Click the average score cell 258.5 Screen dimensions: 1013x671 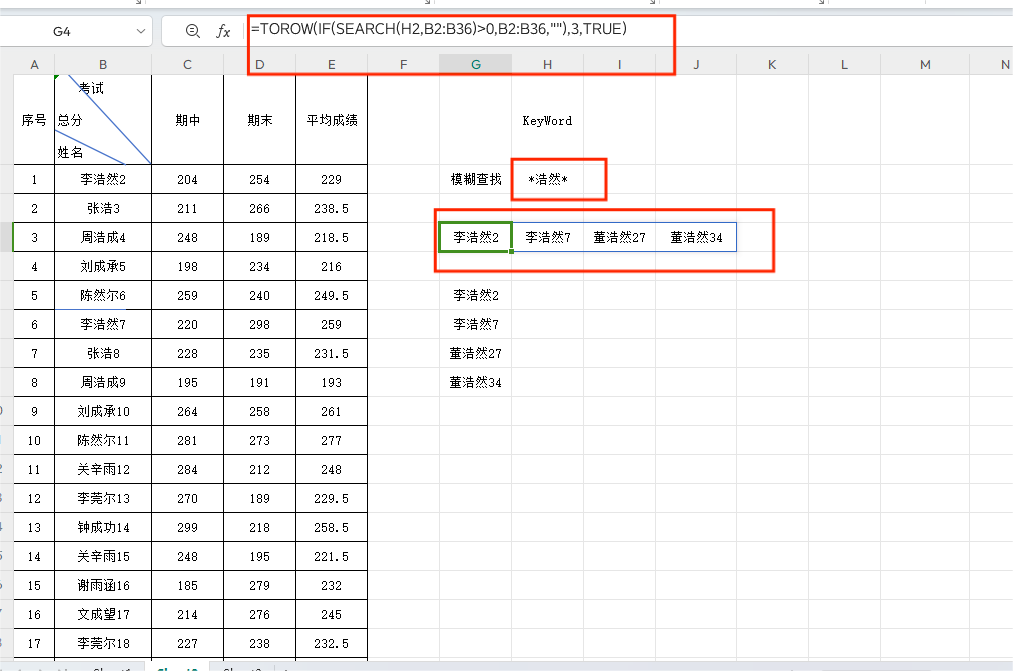click(x=331, y=528)
